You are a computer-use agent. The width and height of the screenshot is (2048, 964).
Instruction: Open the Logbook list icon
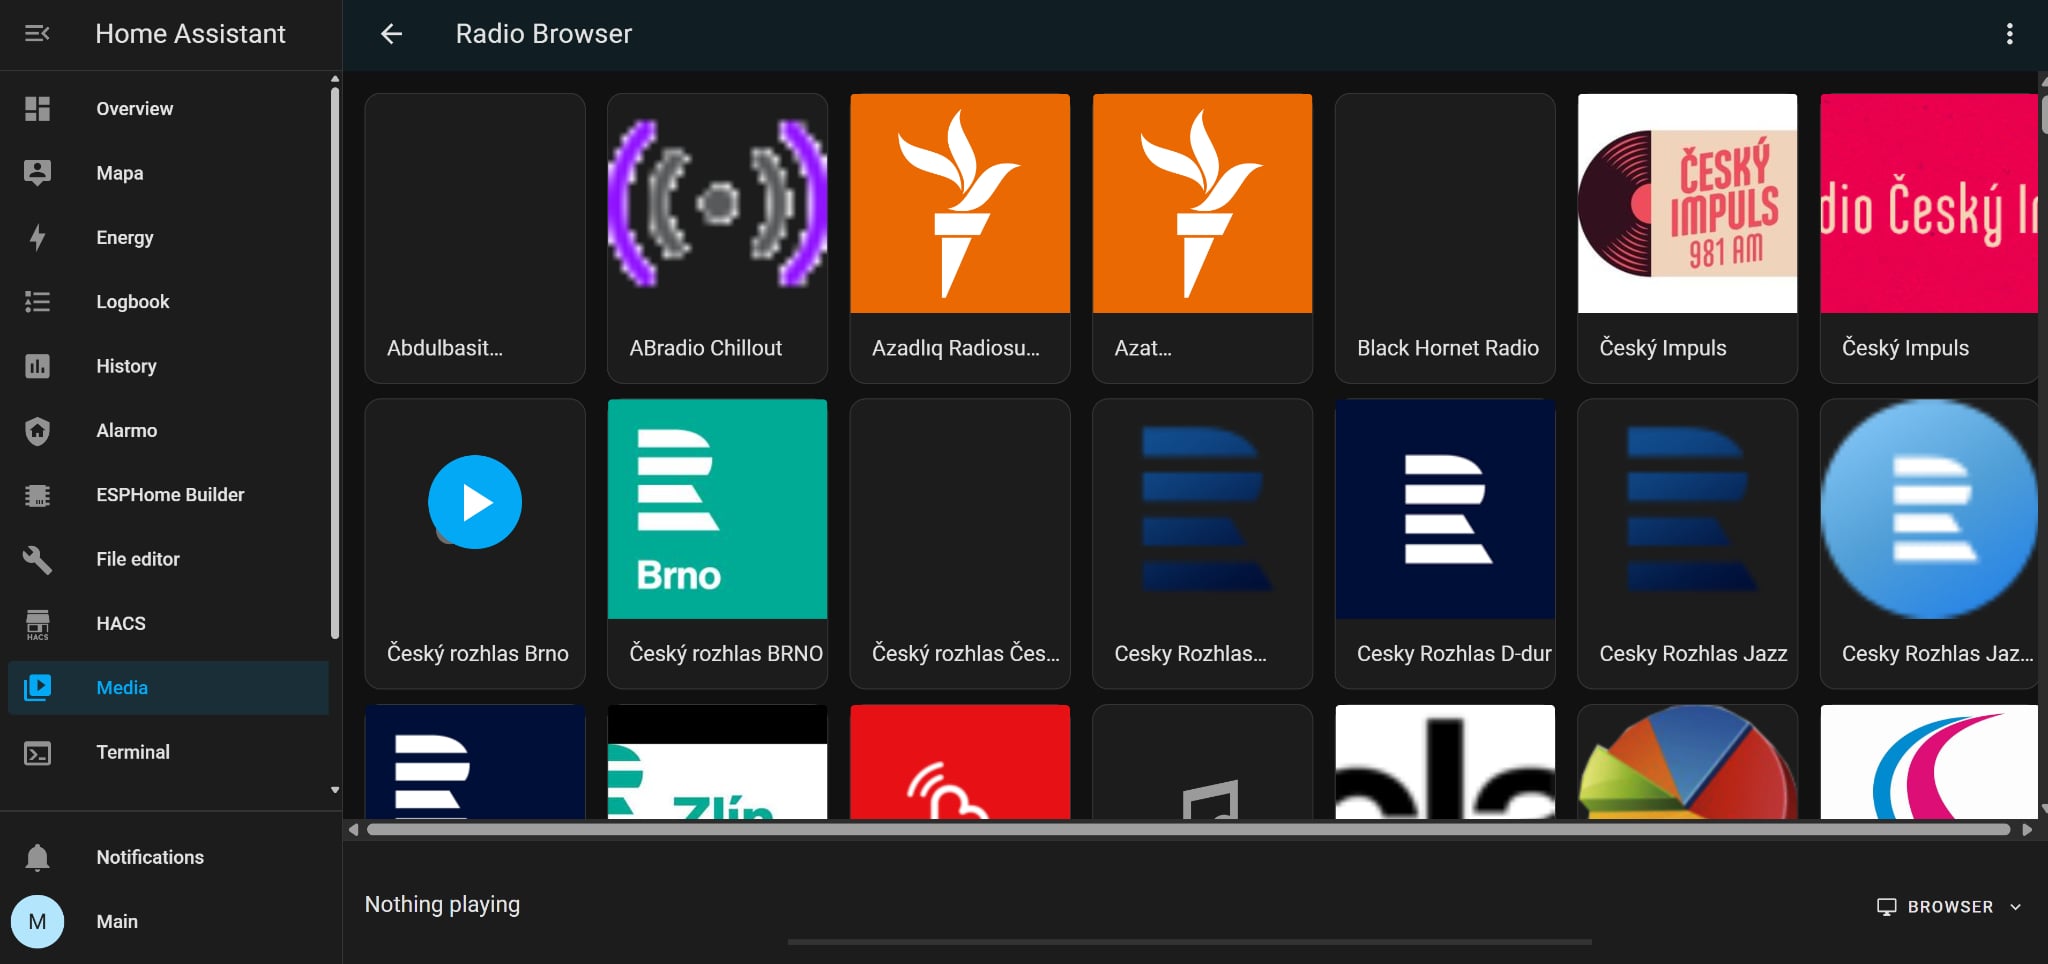(37, 302)
